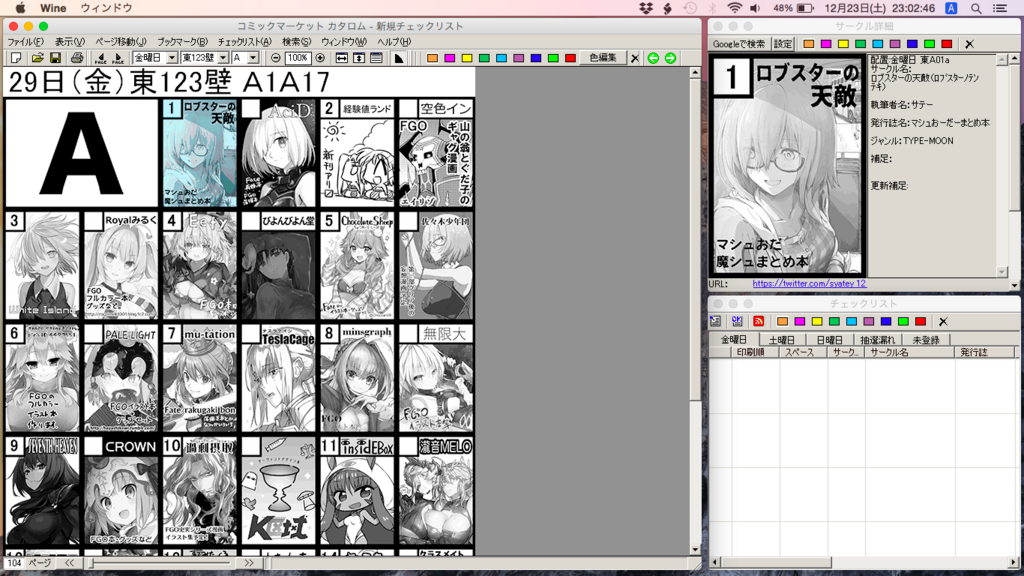Click the new checklist file icon
1024x576 pixels.
click(x=16, y=58)
